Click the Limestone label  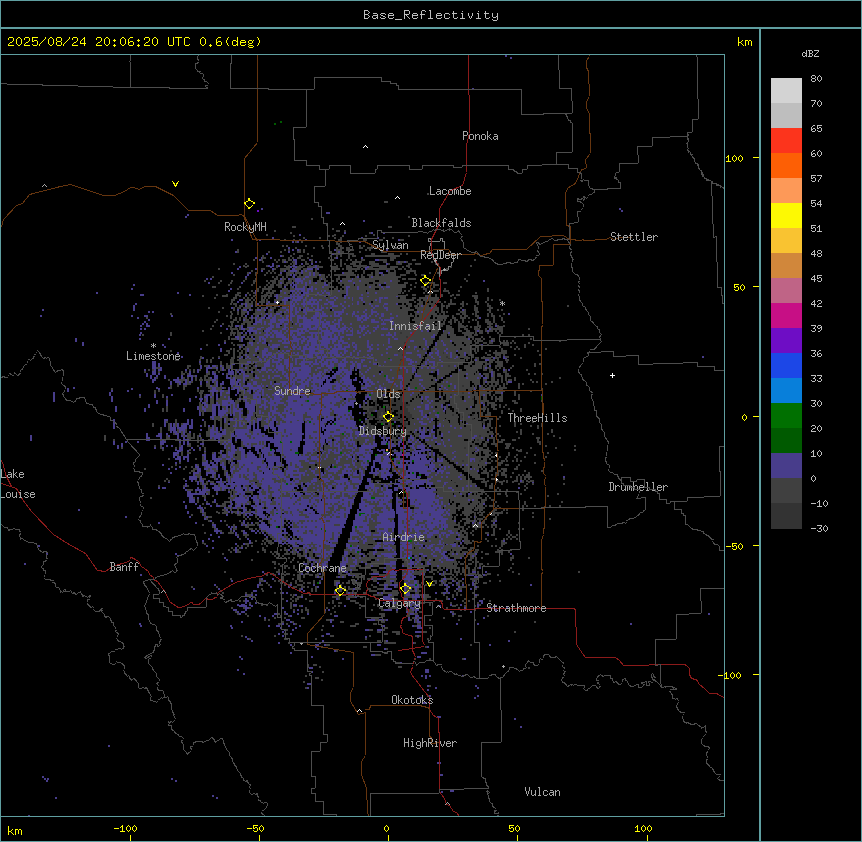click(x=153, y=356)
